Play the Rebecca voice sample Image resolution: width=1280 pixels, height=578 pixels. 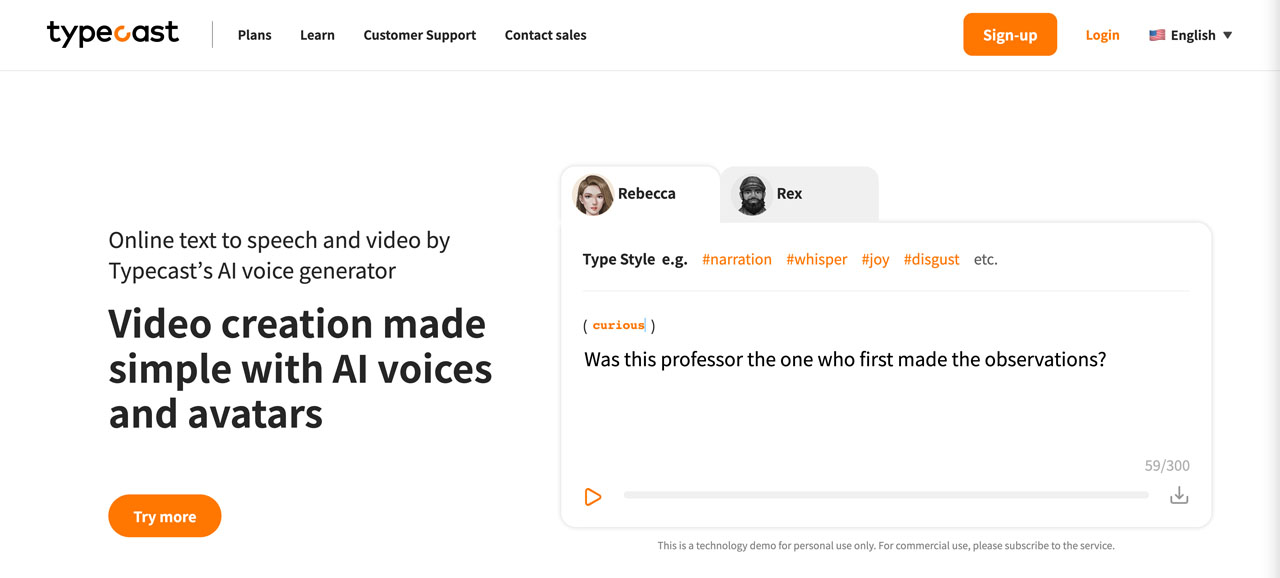point(593,496)
